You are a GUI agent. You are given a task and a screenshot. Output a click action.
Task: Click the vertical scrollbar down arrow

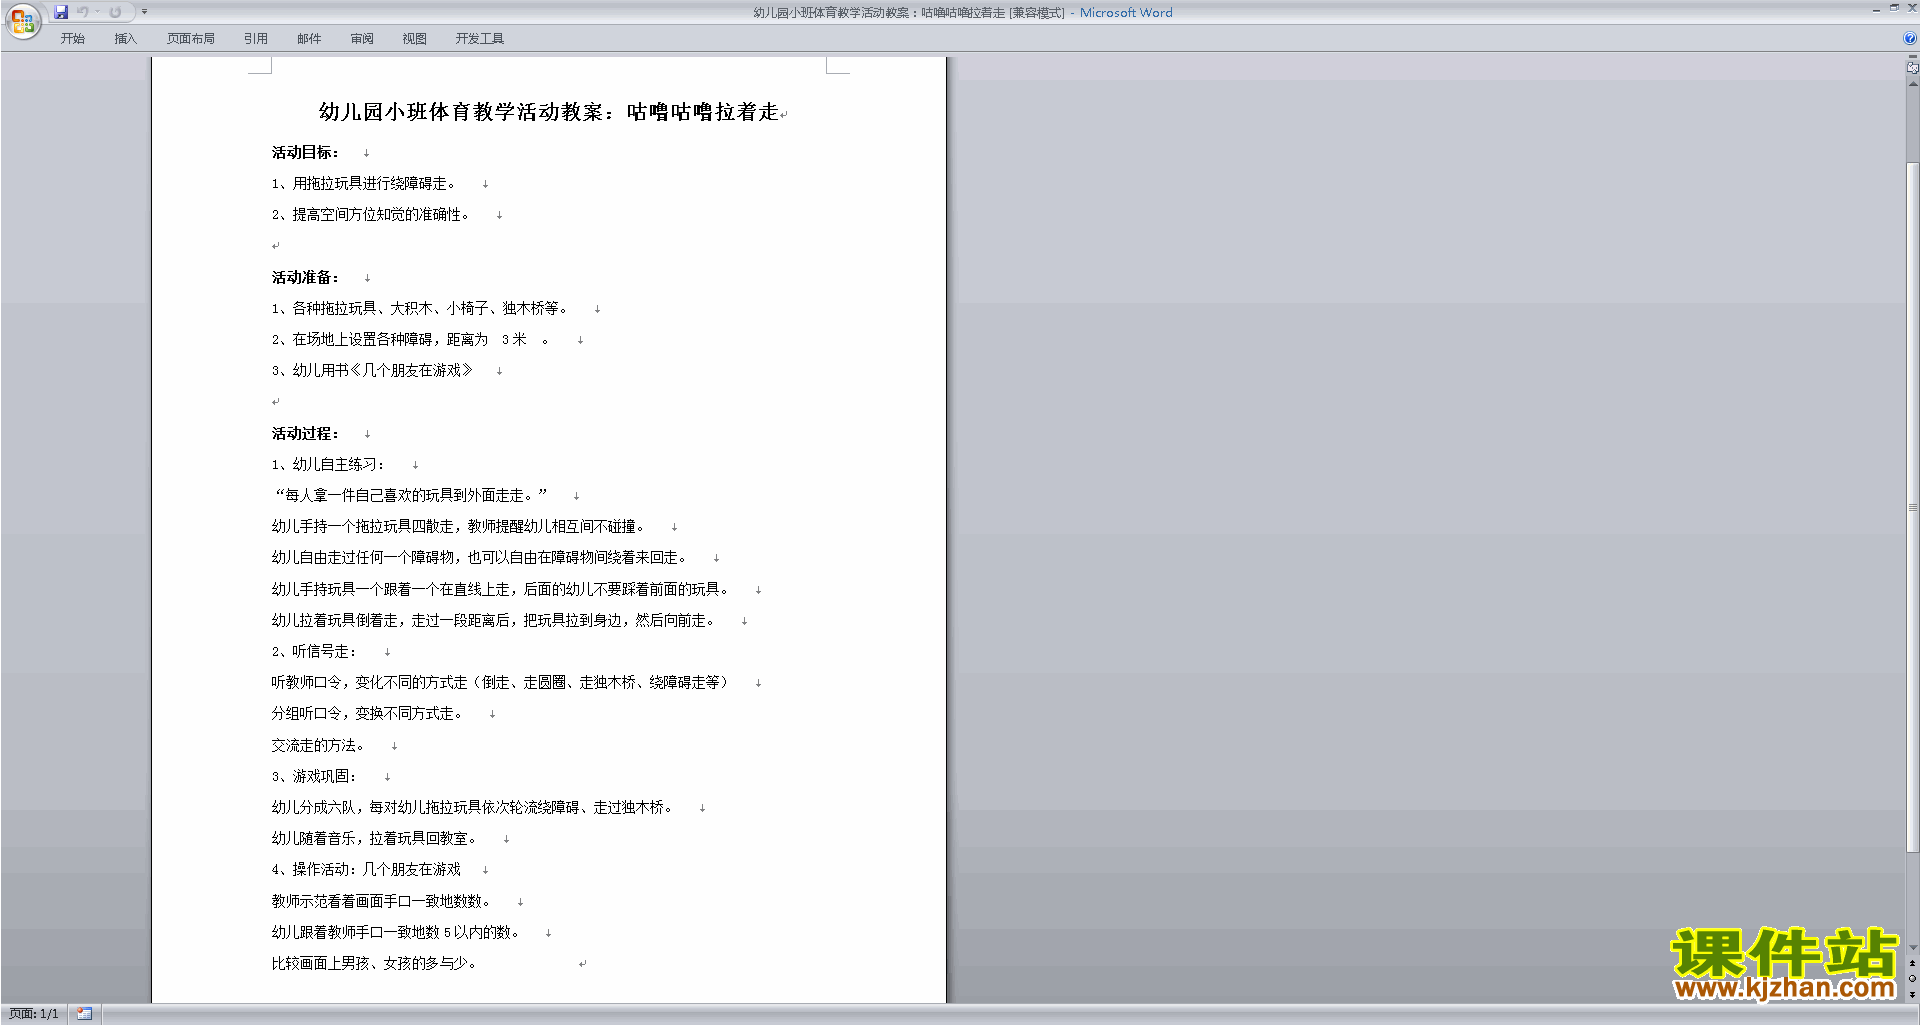[x=1912, y=948]
